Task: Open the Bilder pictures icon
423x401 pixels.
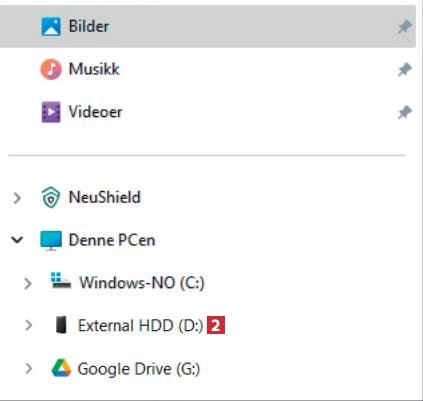Action: tap(51, 26)
